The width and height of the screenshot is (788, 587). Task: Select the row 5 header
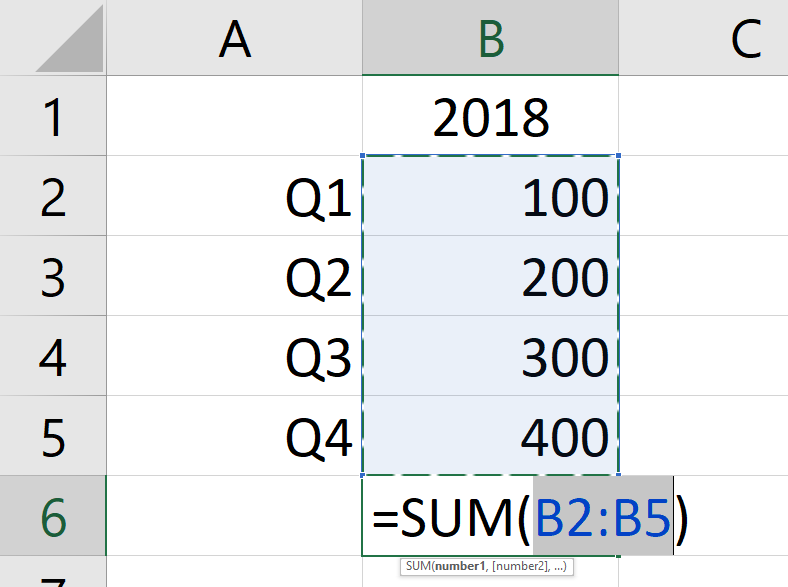52,437
